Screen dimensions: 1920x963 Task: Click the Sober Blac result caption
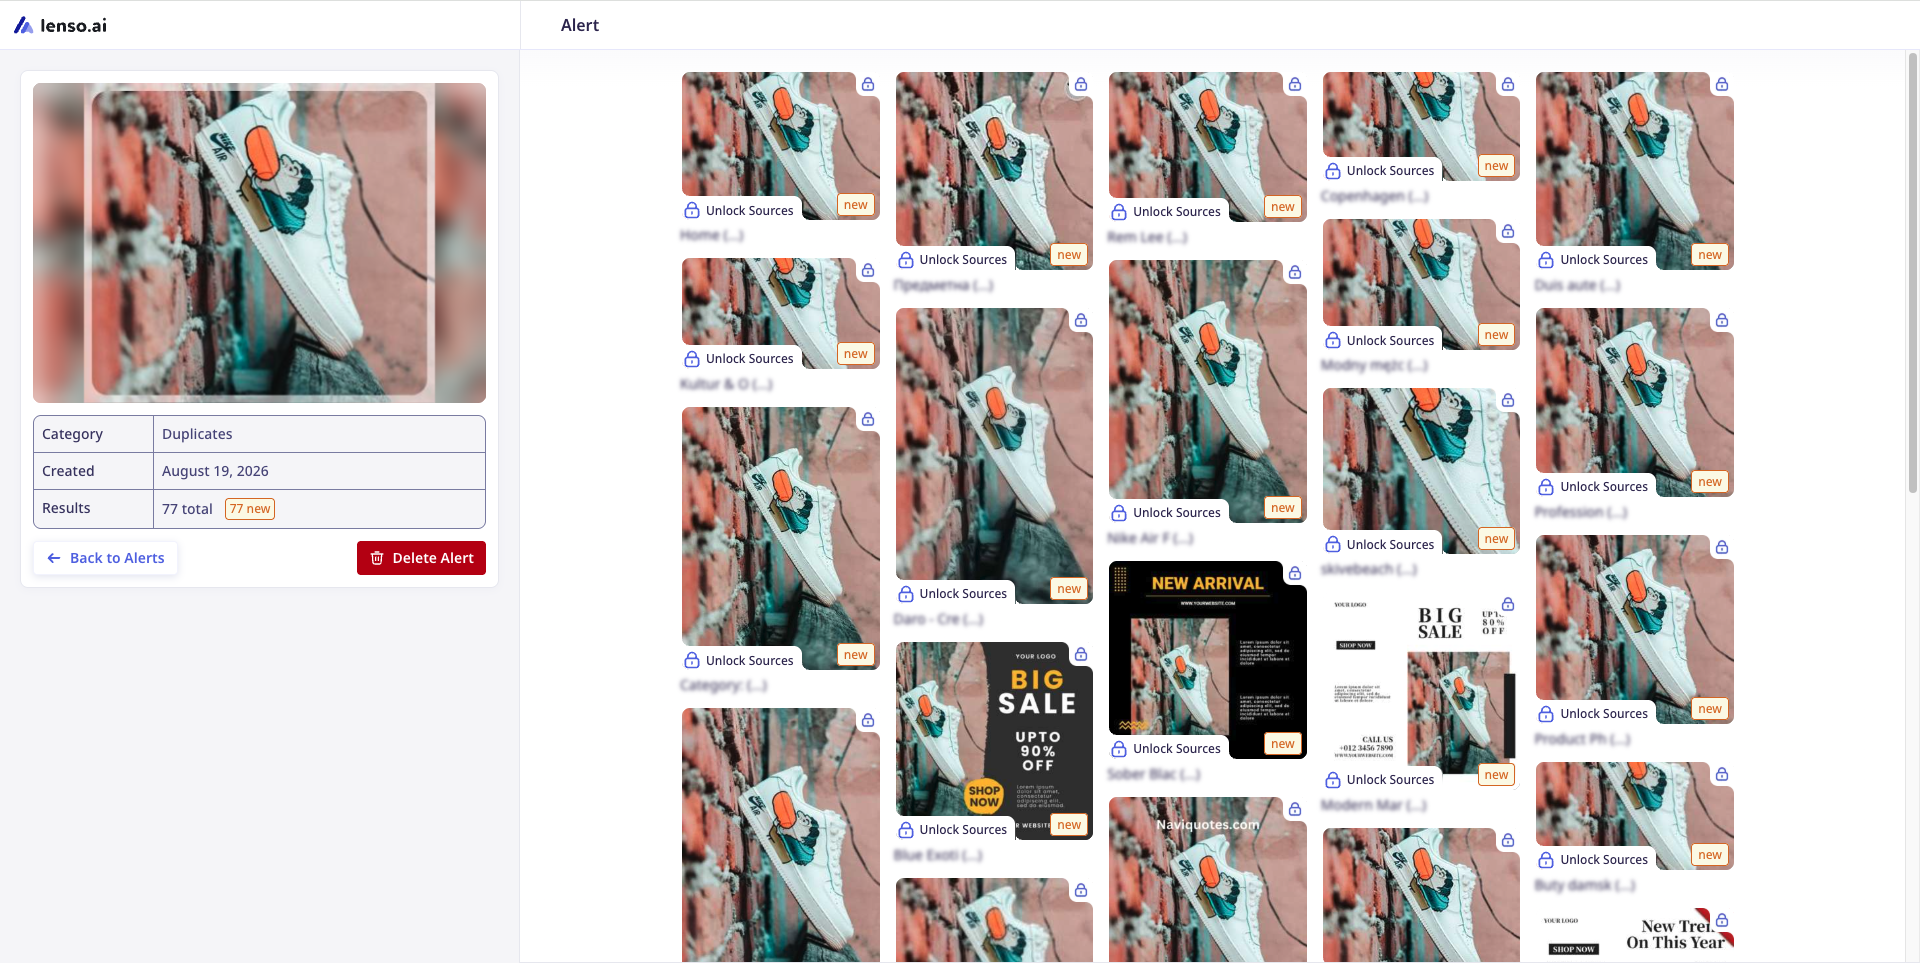[x=1154, y=774]
